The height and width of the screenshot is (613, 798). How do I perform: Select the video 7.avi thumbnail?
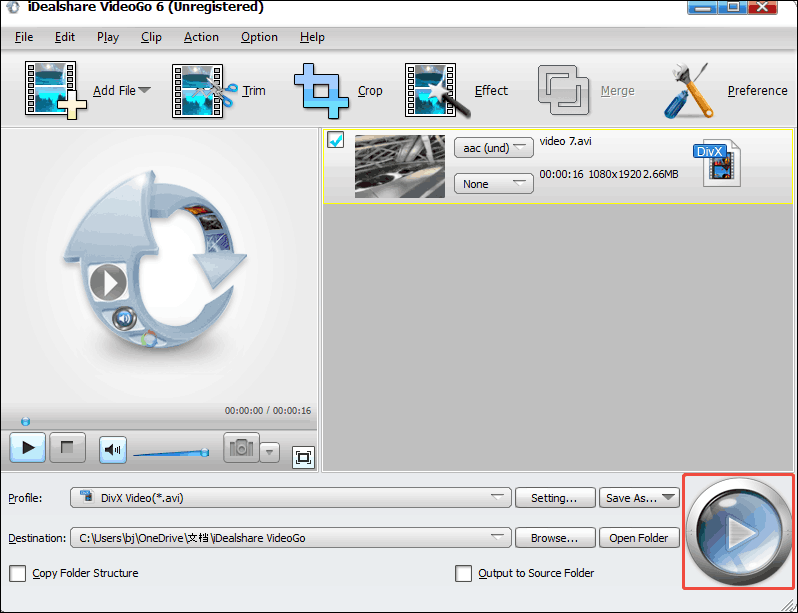tap(400, 166)
